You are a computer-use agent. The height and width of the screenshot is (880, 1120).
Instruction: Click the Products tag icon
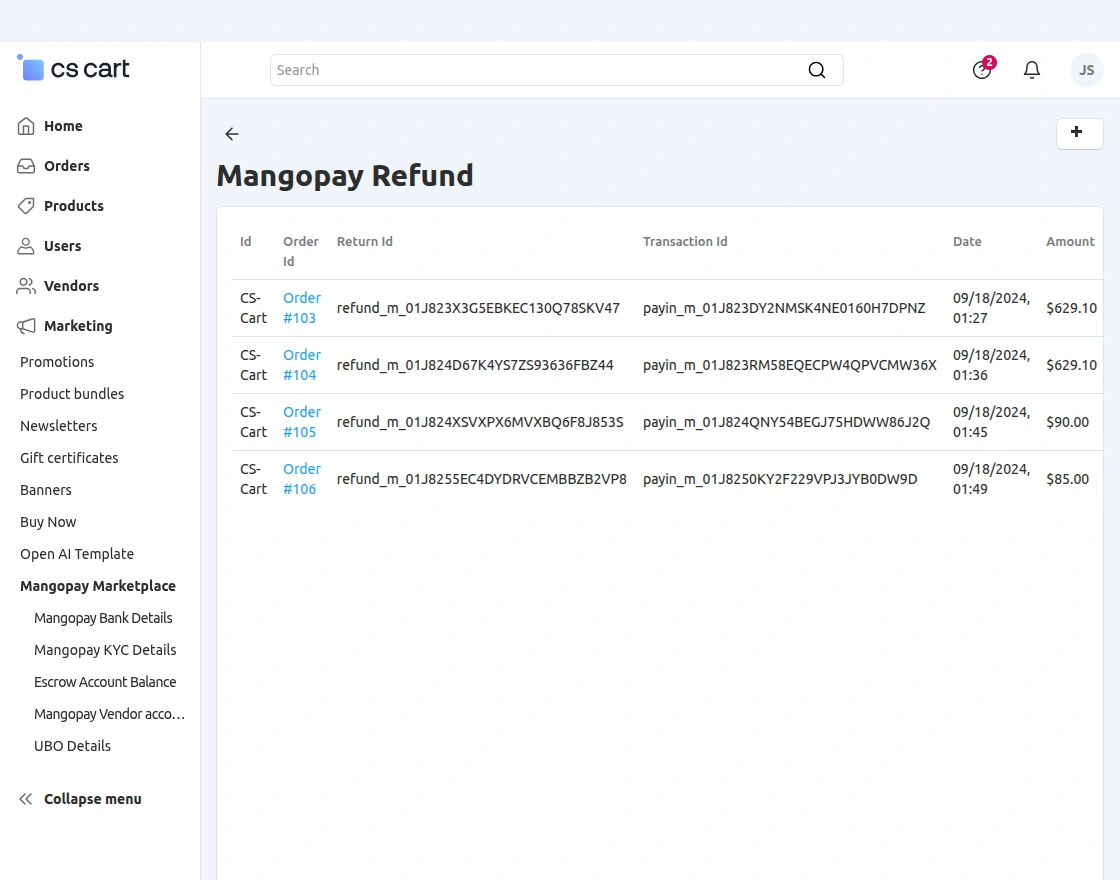(26, 206)
